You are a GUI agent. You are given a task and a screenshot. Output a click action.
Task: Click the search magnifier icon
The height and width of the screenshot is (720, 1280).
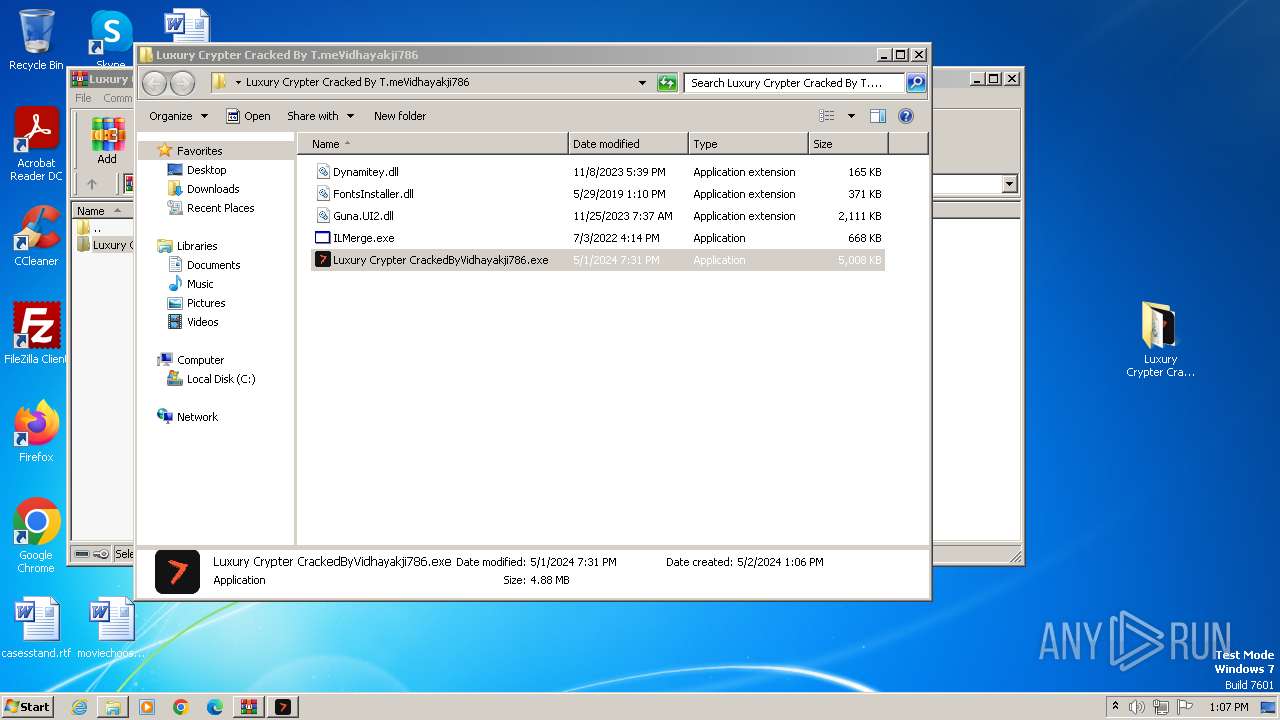pos(915,83)
